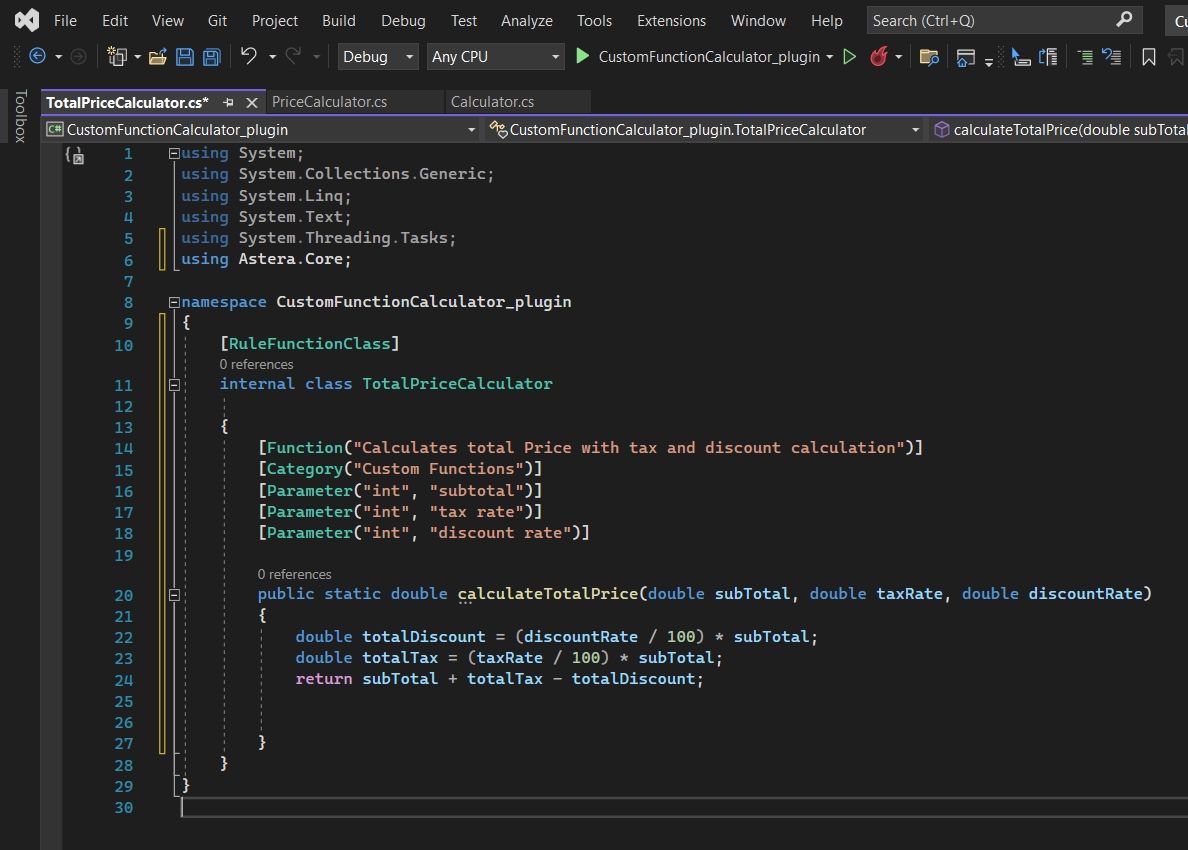
Task: Open the Any CPU platform dropdown
Action: point(496,57)
